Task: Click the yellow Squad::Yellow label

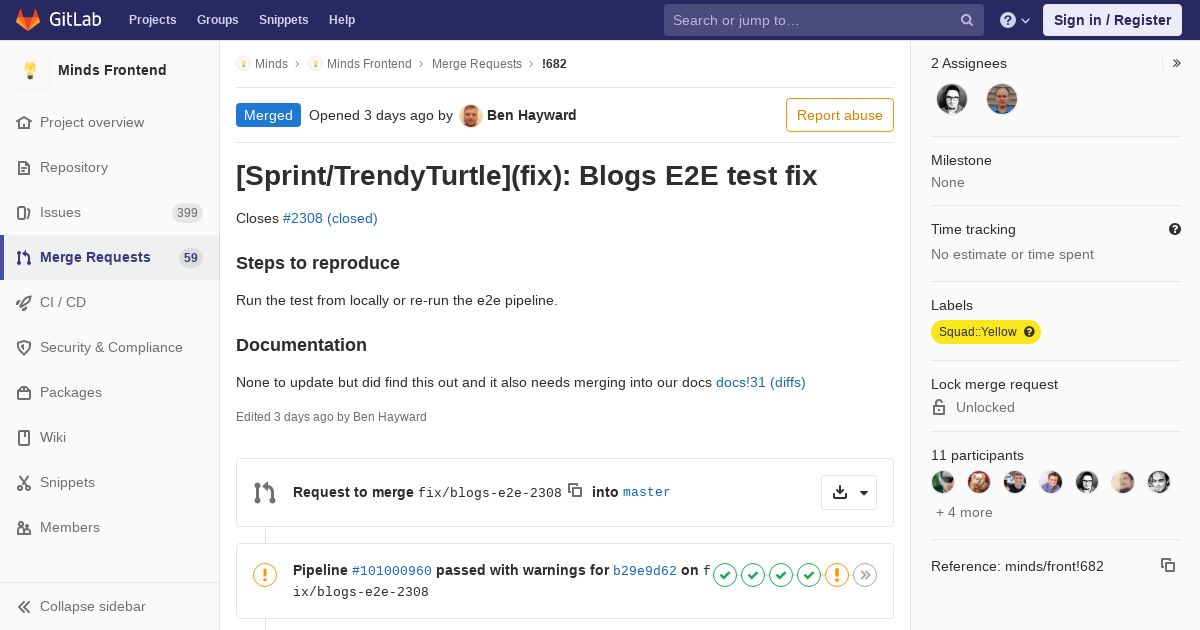Action: [x=986, y=332]
